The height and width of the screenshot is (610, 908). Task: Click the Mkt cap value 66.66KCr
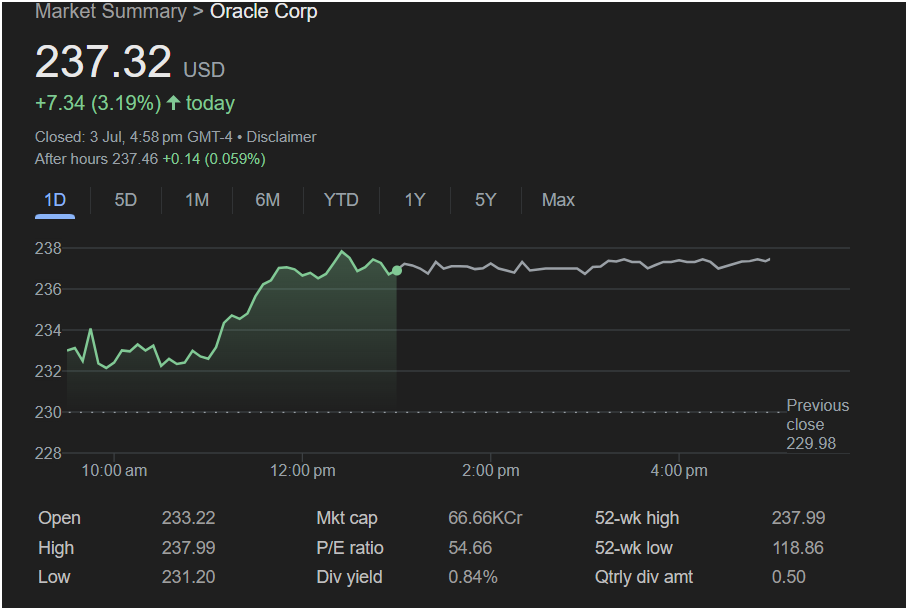click(x=485, y=518)
